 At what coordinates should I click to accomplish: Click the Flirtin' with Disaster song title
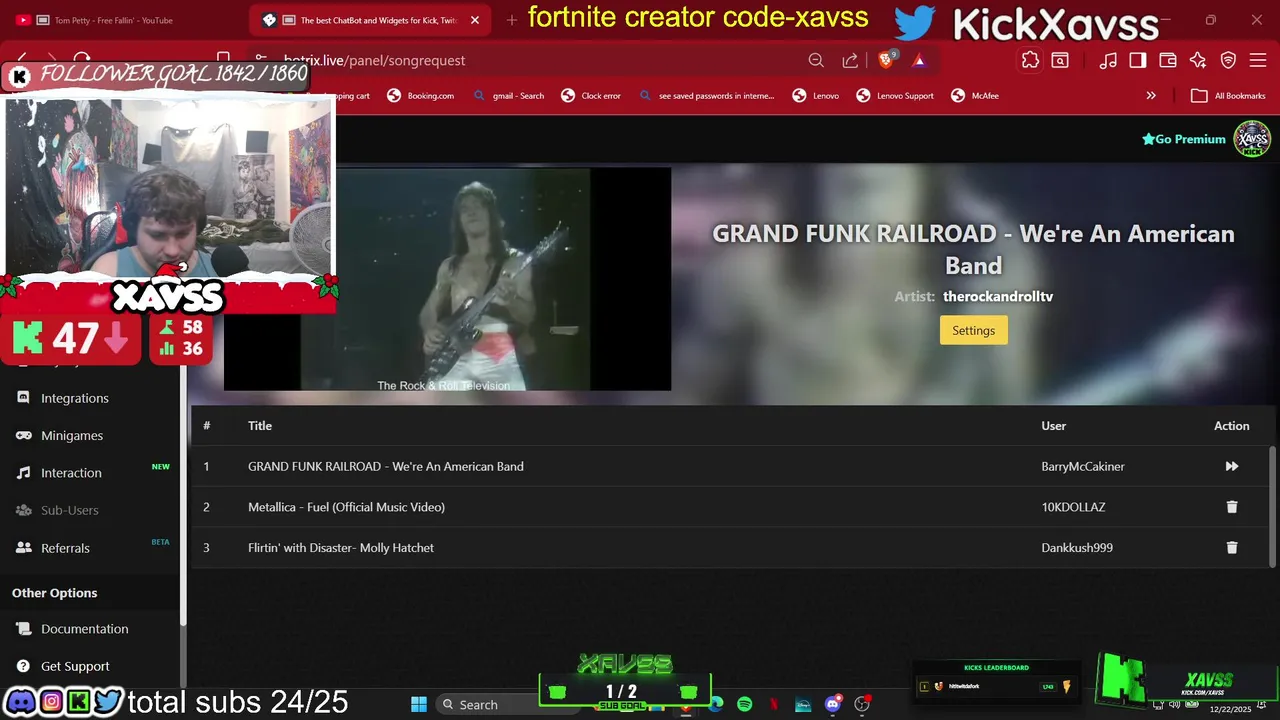[x=341, y=548]
